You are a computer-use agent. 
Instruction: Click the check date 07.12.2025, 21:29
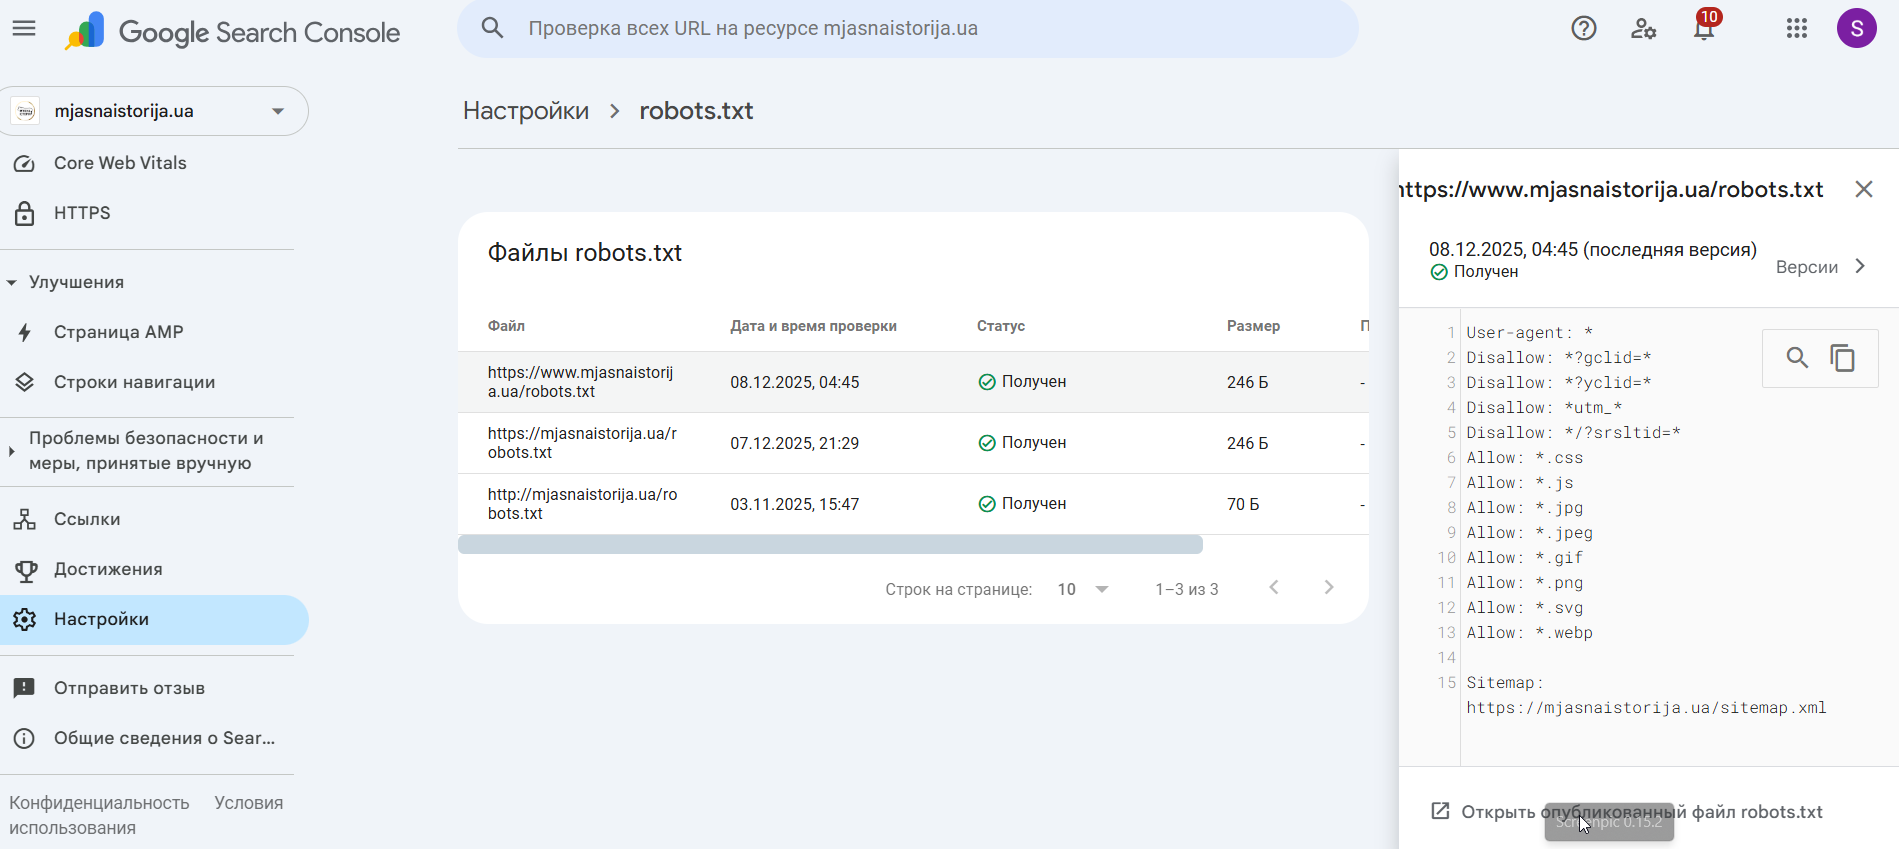coord(794,443)
